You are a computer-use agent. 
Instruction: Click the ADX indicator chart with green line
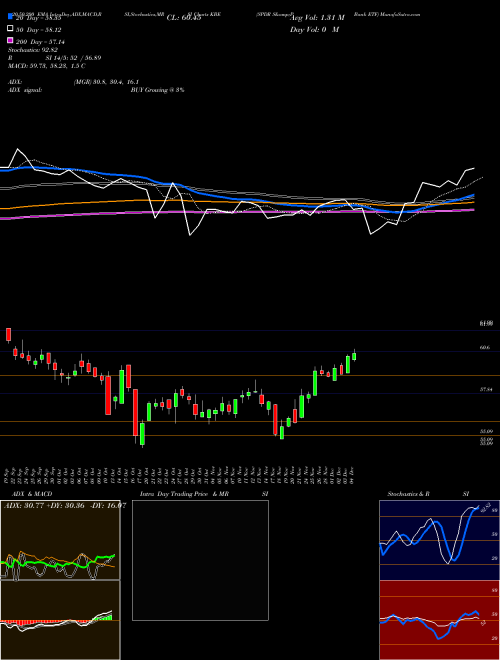pos(60,540)
